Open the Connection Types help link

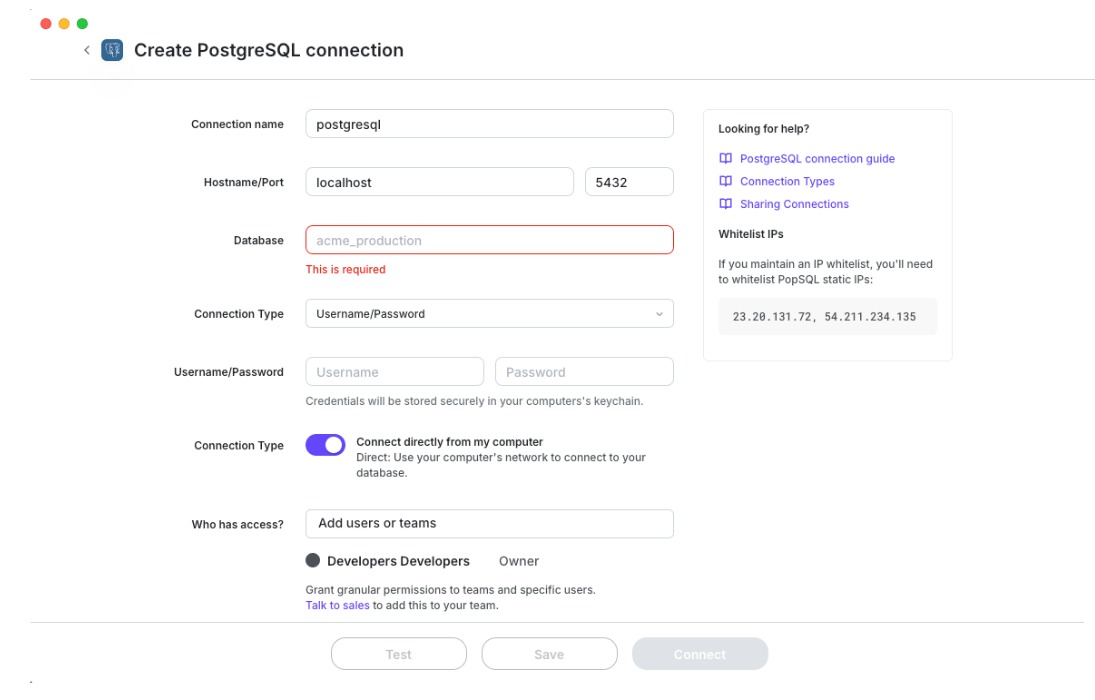(x=787, y=182)
